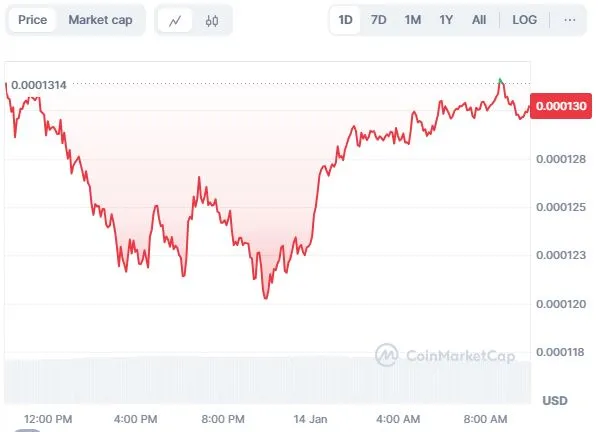
Task: Click the red 0.000130 current price label
Action: pos(561,106)
